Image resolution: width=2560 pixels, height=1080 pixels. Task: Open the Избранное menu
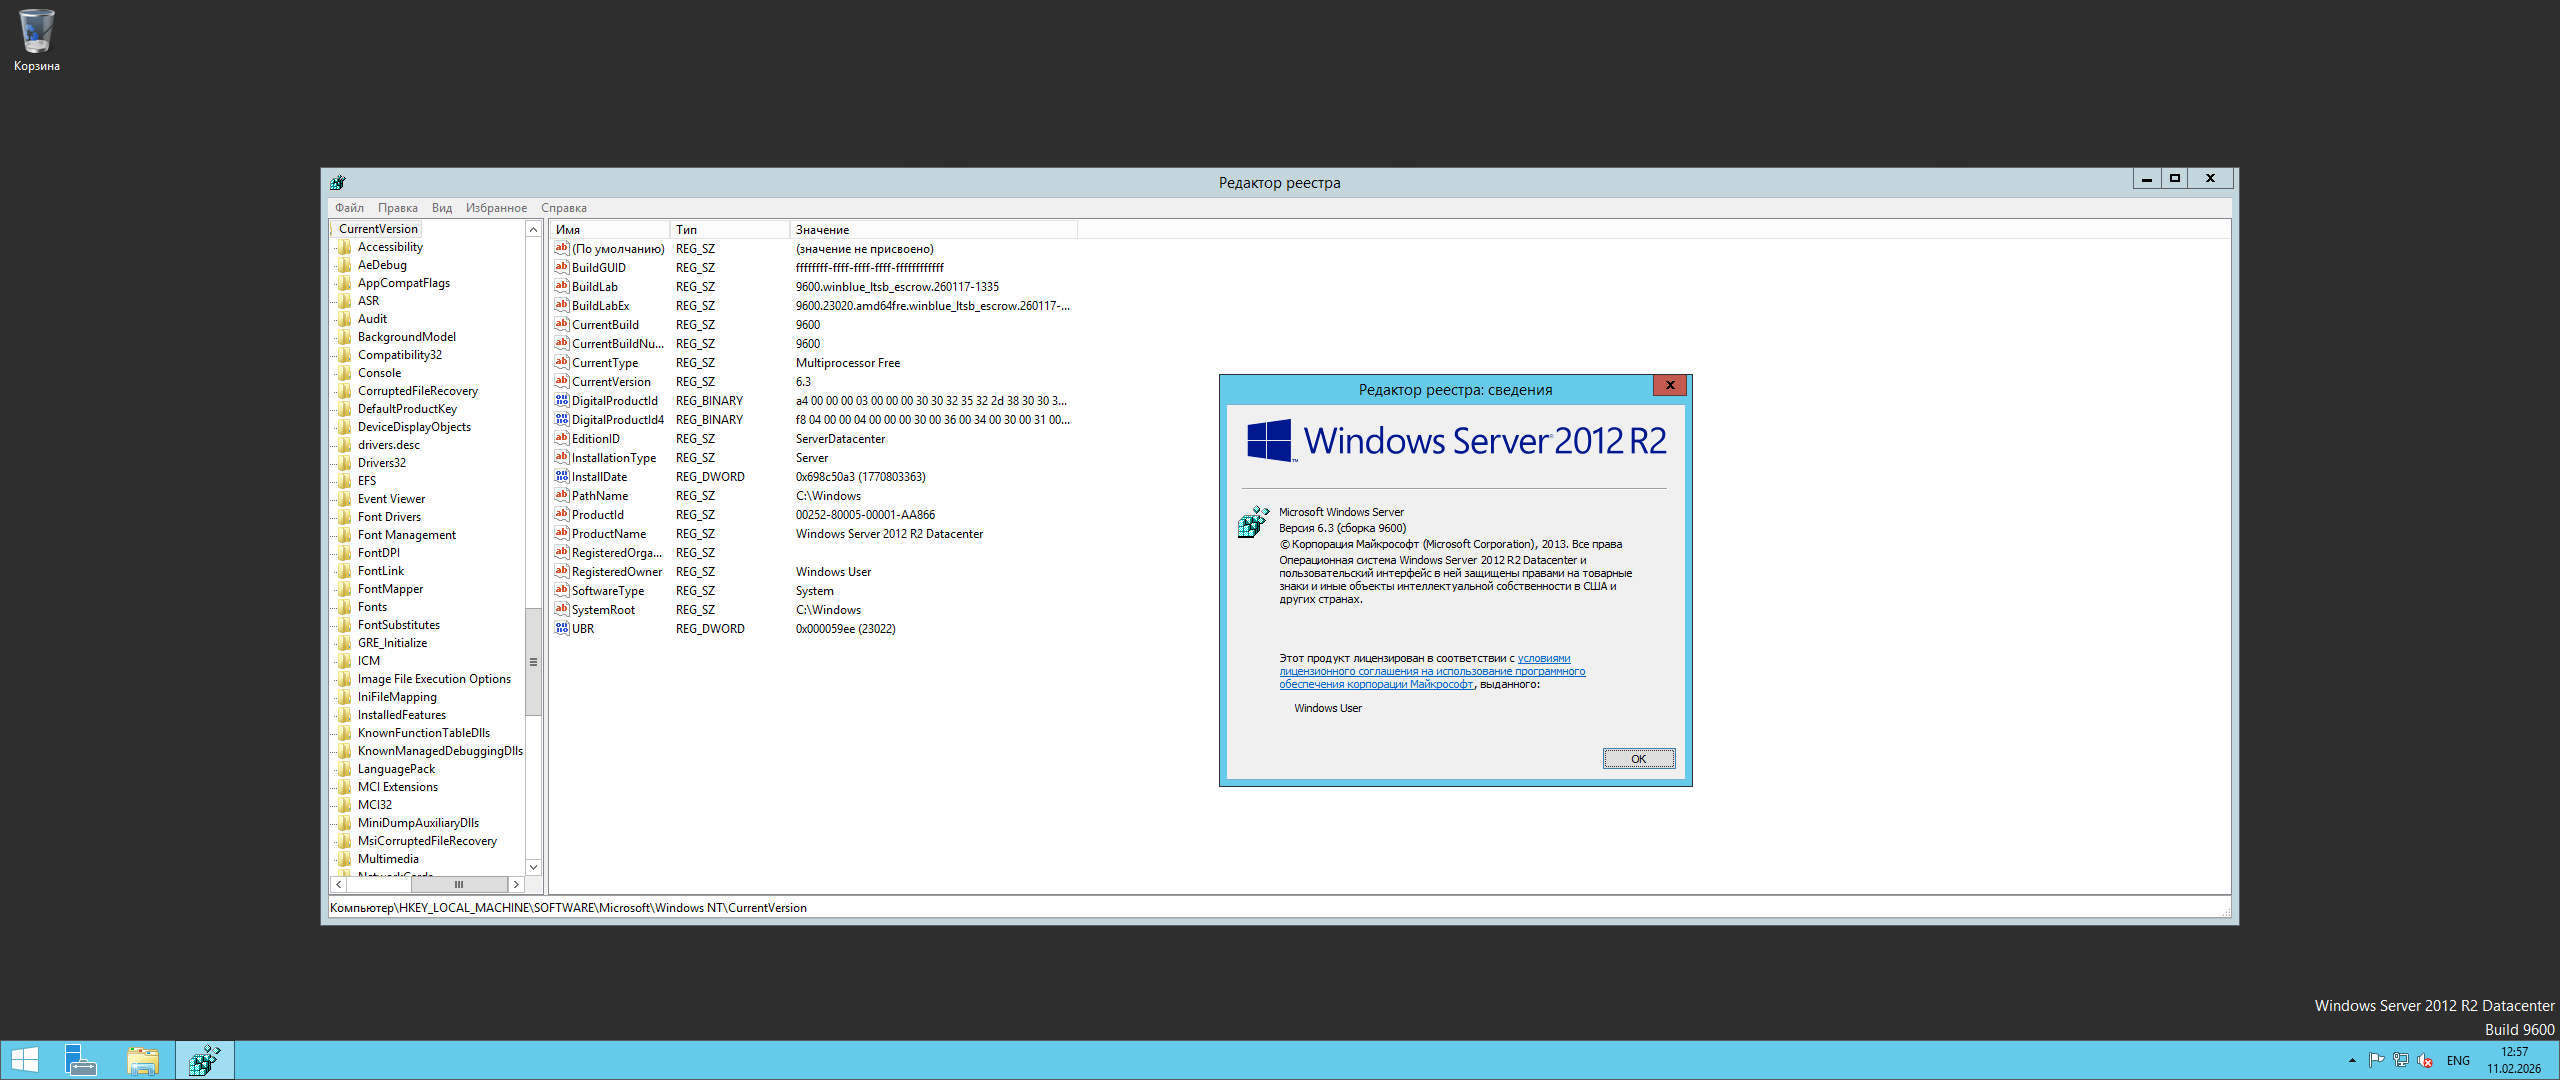click(496, 208)
